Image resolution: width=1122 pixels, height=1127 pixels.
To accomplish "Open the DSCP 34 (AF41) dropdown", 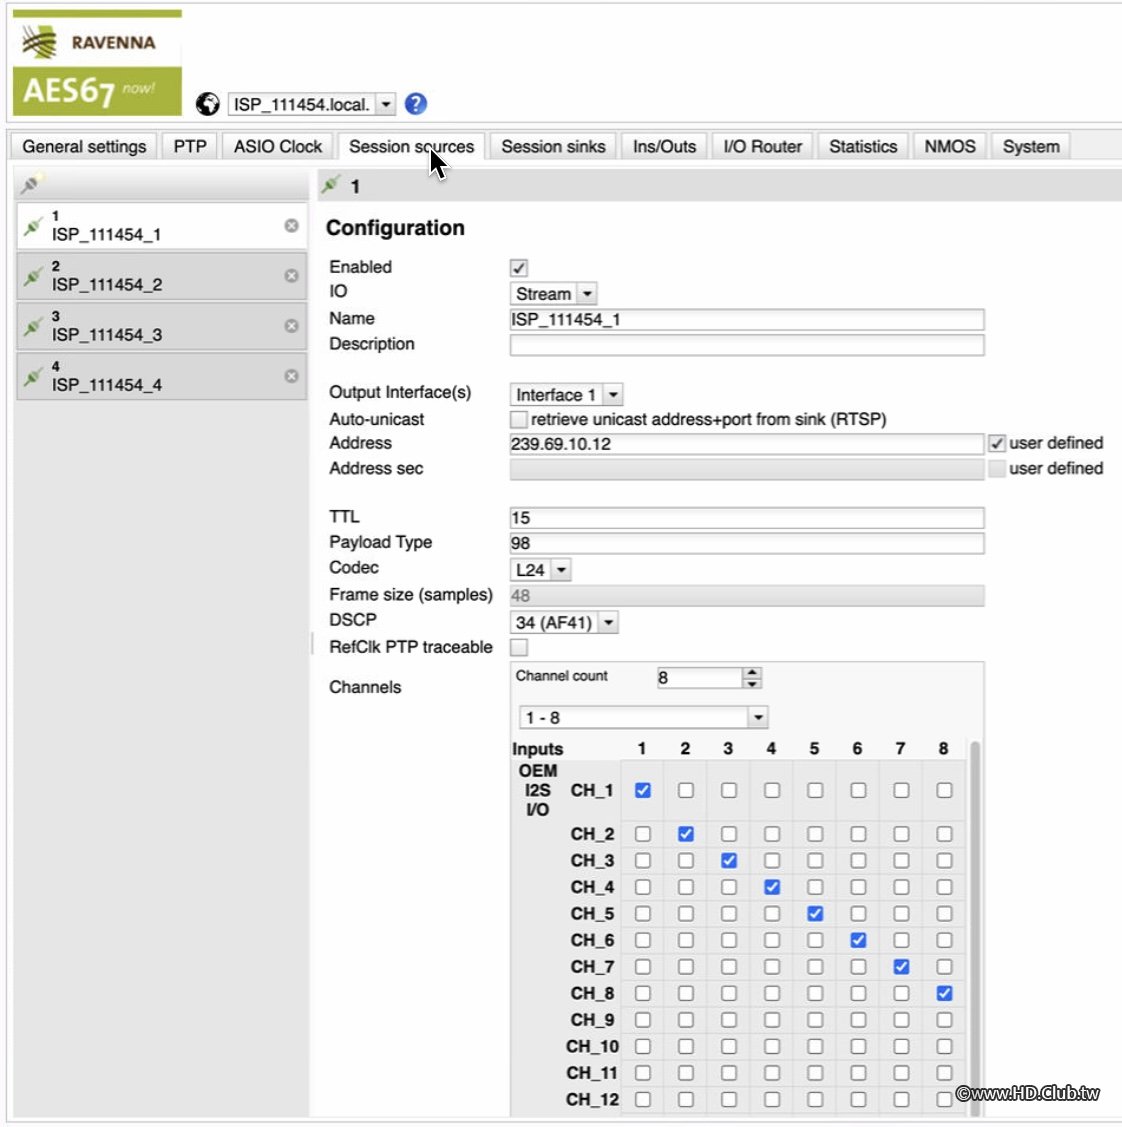I will point(564,622).
